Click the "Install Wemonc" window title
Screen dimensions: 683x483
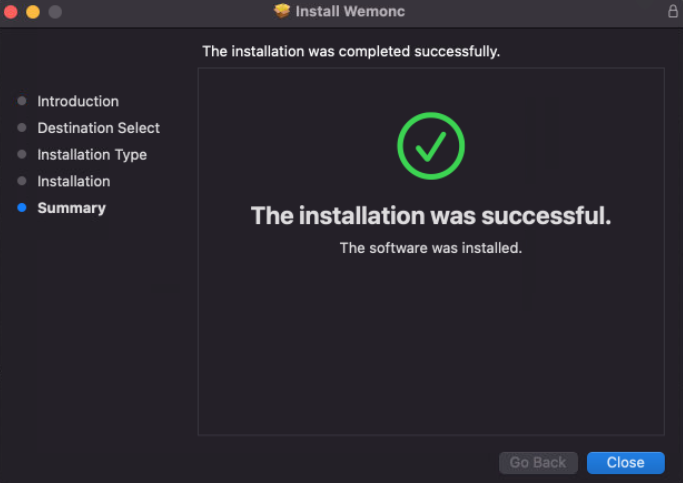[x=350, y=11]
